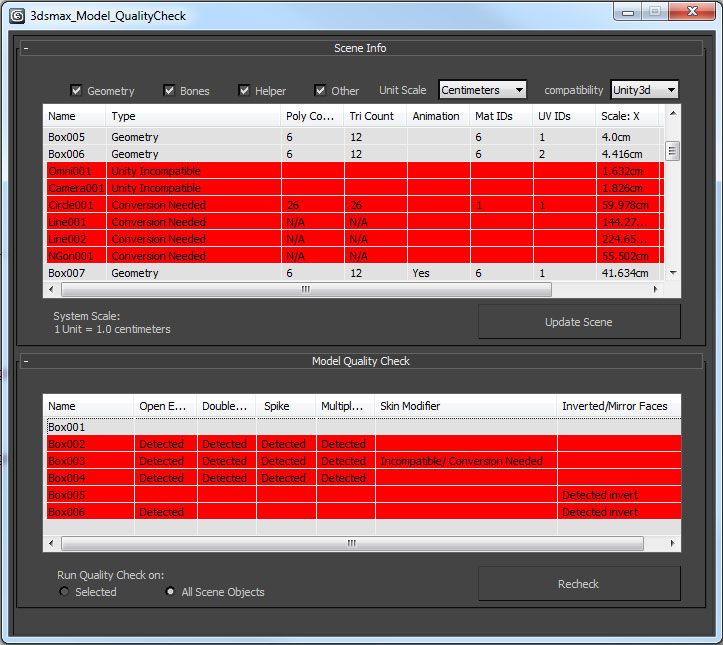Select the Box005 row in Scene Info
This screenshot has height=645, width=723.
[354, 137]
